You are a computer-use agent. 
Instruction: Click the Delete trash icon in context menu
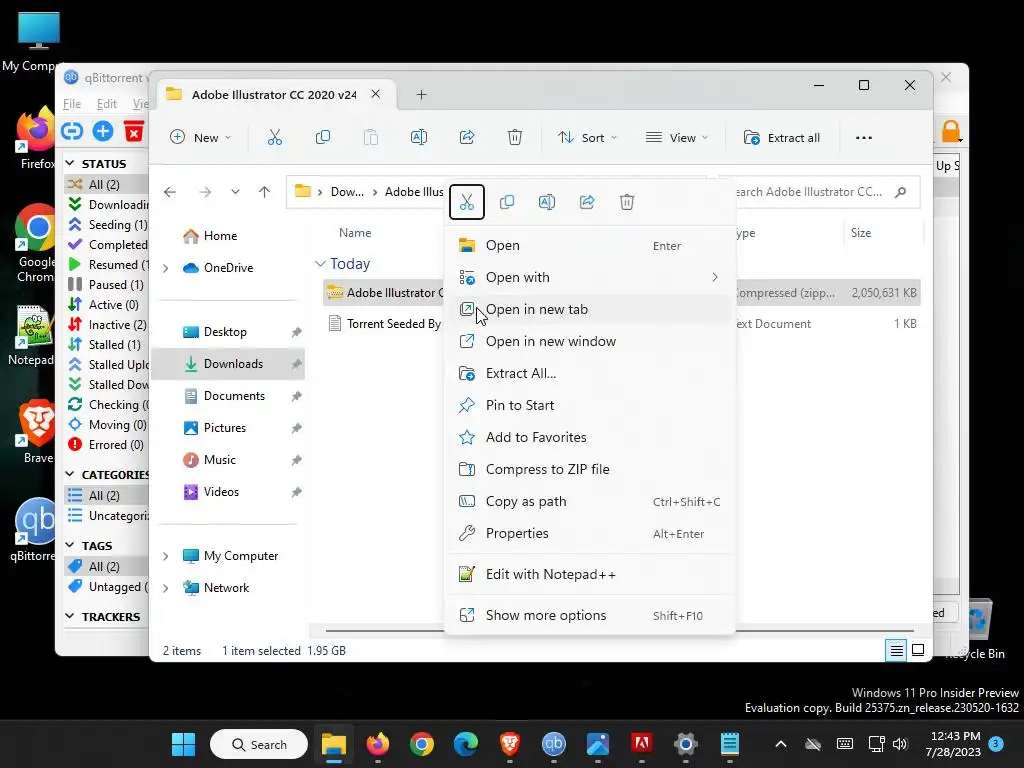click(627, 202)
